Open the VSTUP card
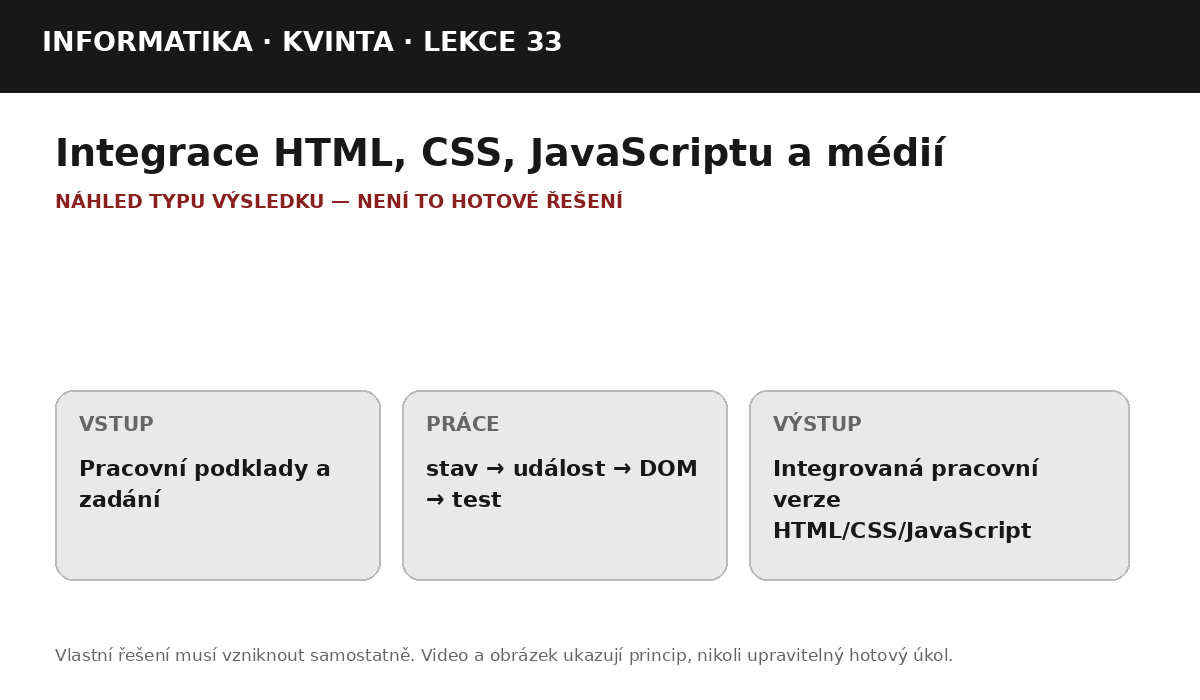The image size is (1200, 700). click(218, 485)
